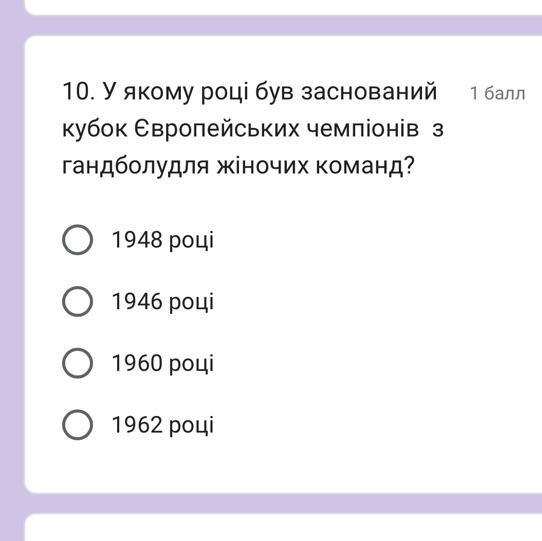Click the word 'чемпіонів' in the question
Viewport: 542px width, 541px height.
pyautogui.click(x=363, y=129)
